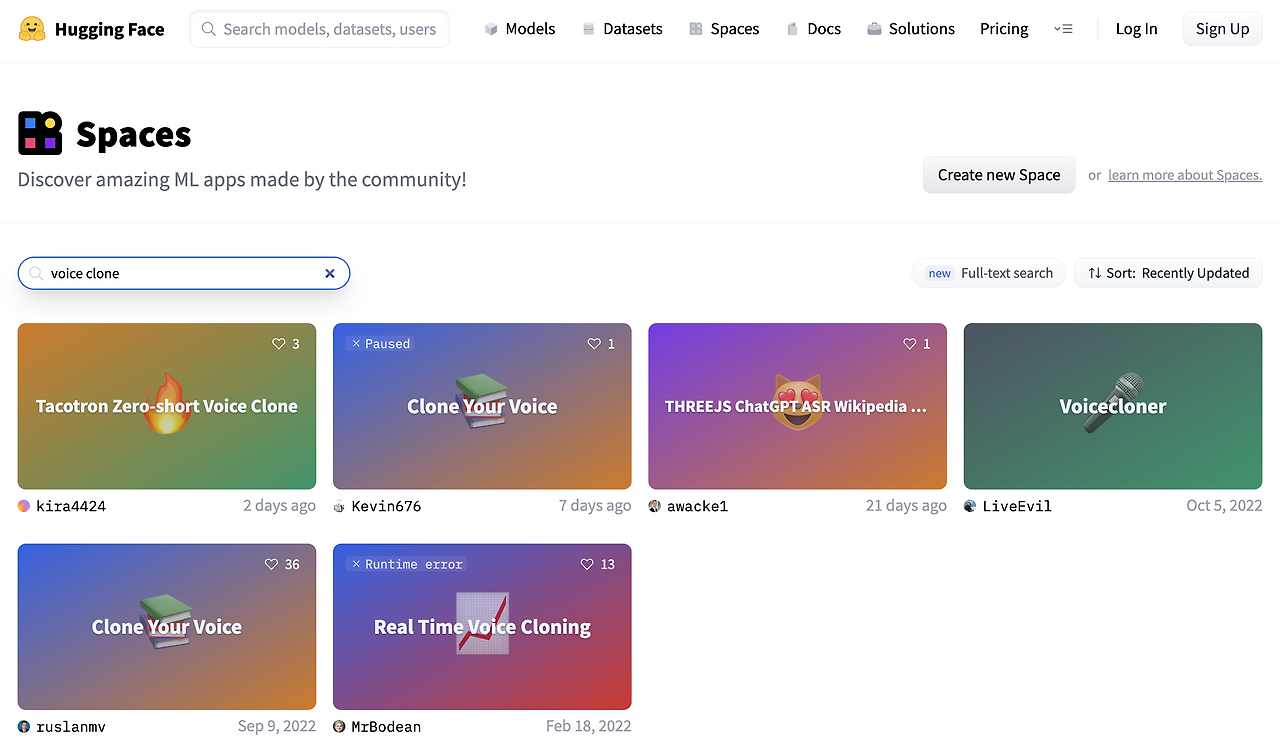Screen dimensions: 1280x747
Task: Enable Full-text search
Action: (x=989, y=273)
